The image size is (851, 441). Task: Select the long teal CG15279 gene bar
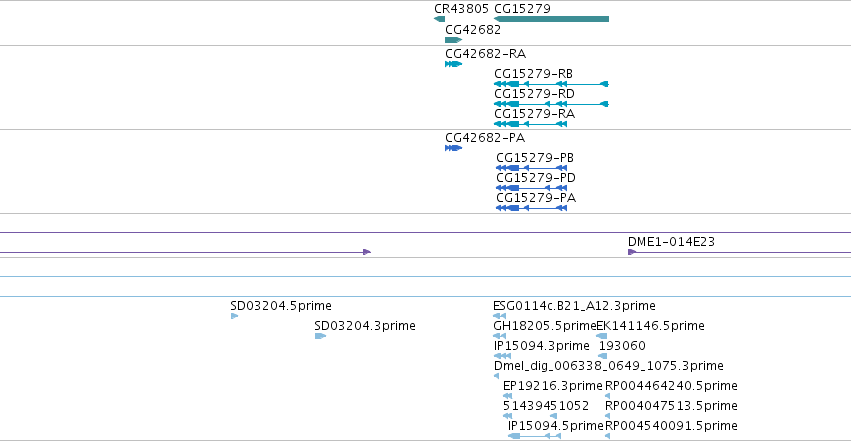pos(551,19)
